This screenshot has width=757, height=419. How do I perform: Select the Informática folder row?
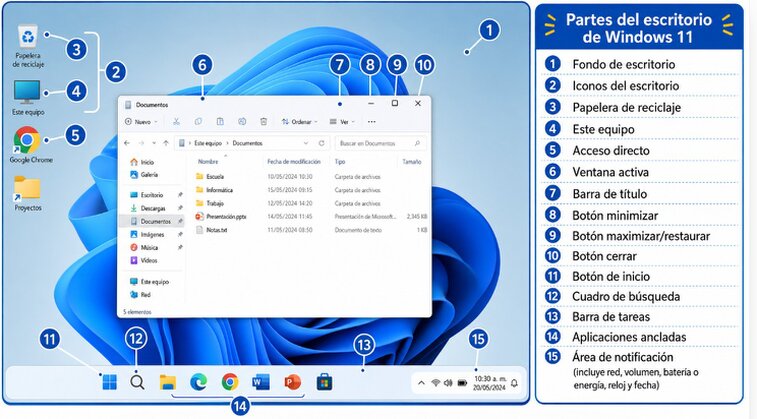pos(311,190)
